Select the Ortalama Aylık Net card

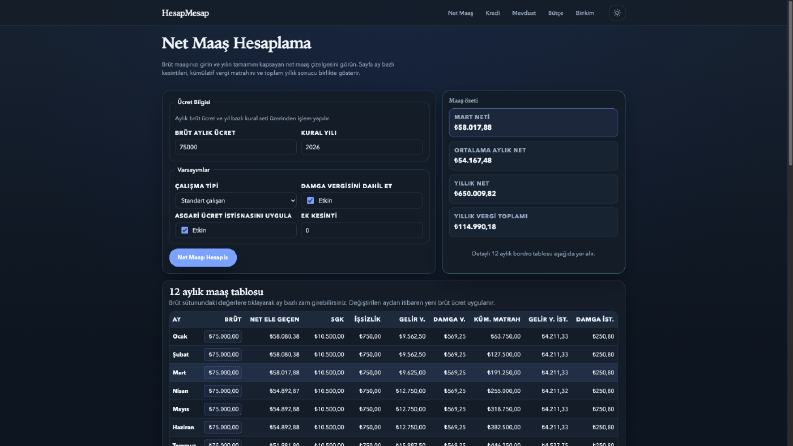(x=533, y=156)
